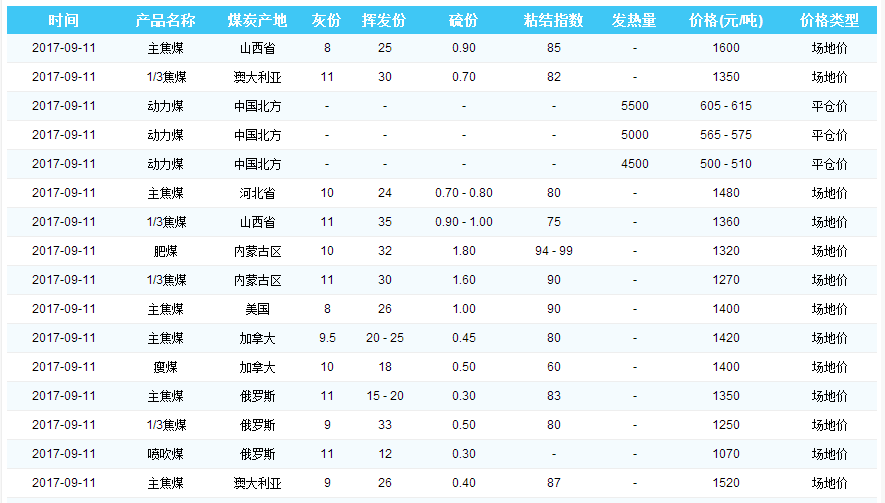Click the 瘦煤 product name cell
This screenshot has height=503, width=885.
pos(165,367)
